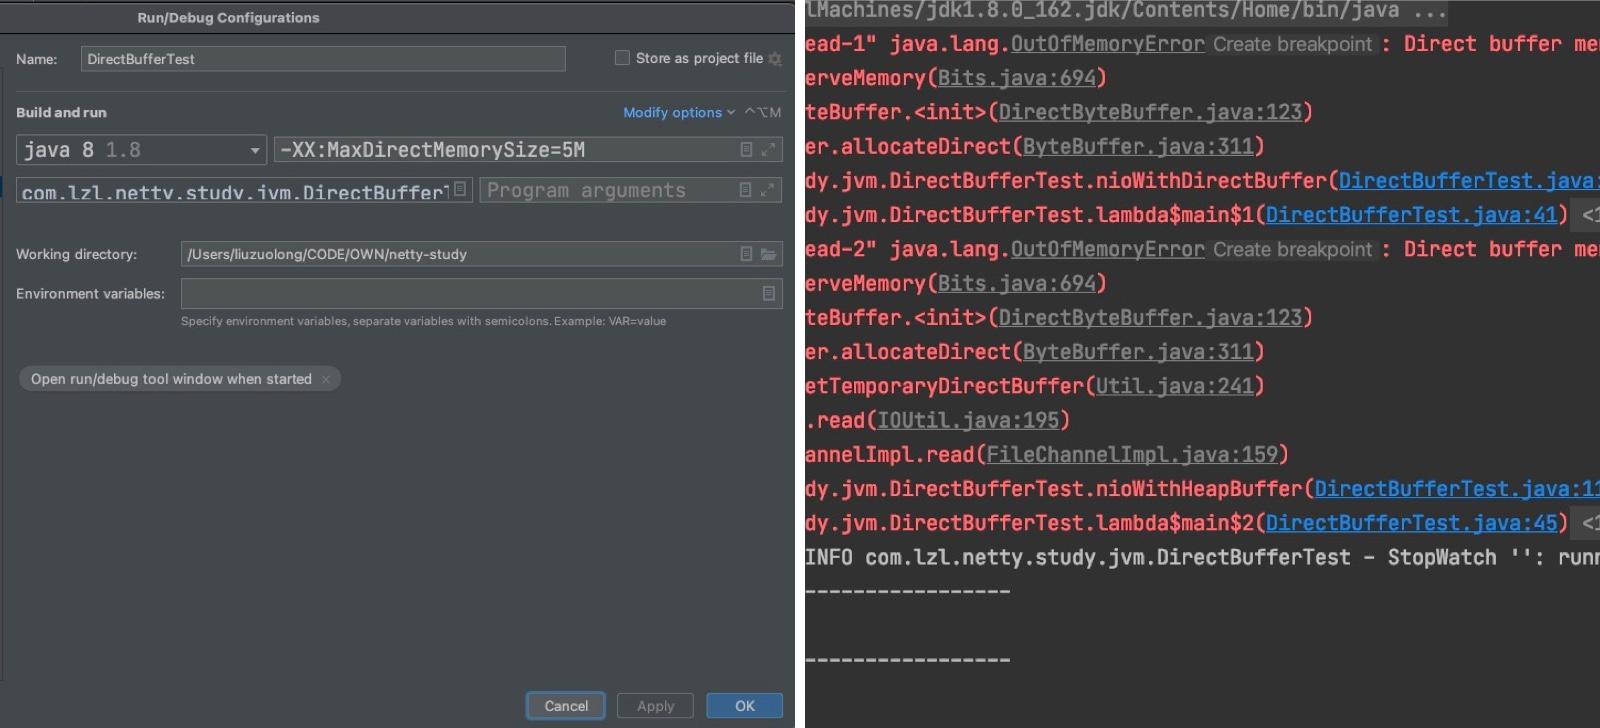Open the java 8 1.8 JRE dropdown
Viewport: 1600px width, 728px height.
[x=141, y=150]
